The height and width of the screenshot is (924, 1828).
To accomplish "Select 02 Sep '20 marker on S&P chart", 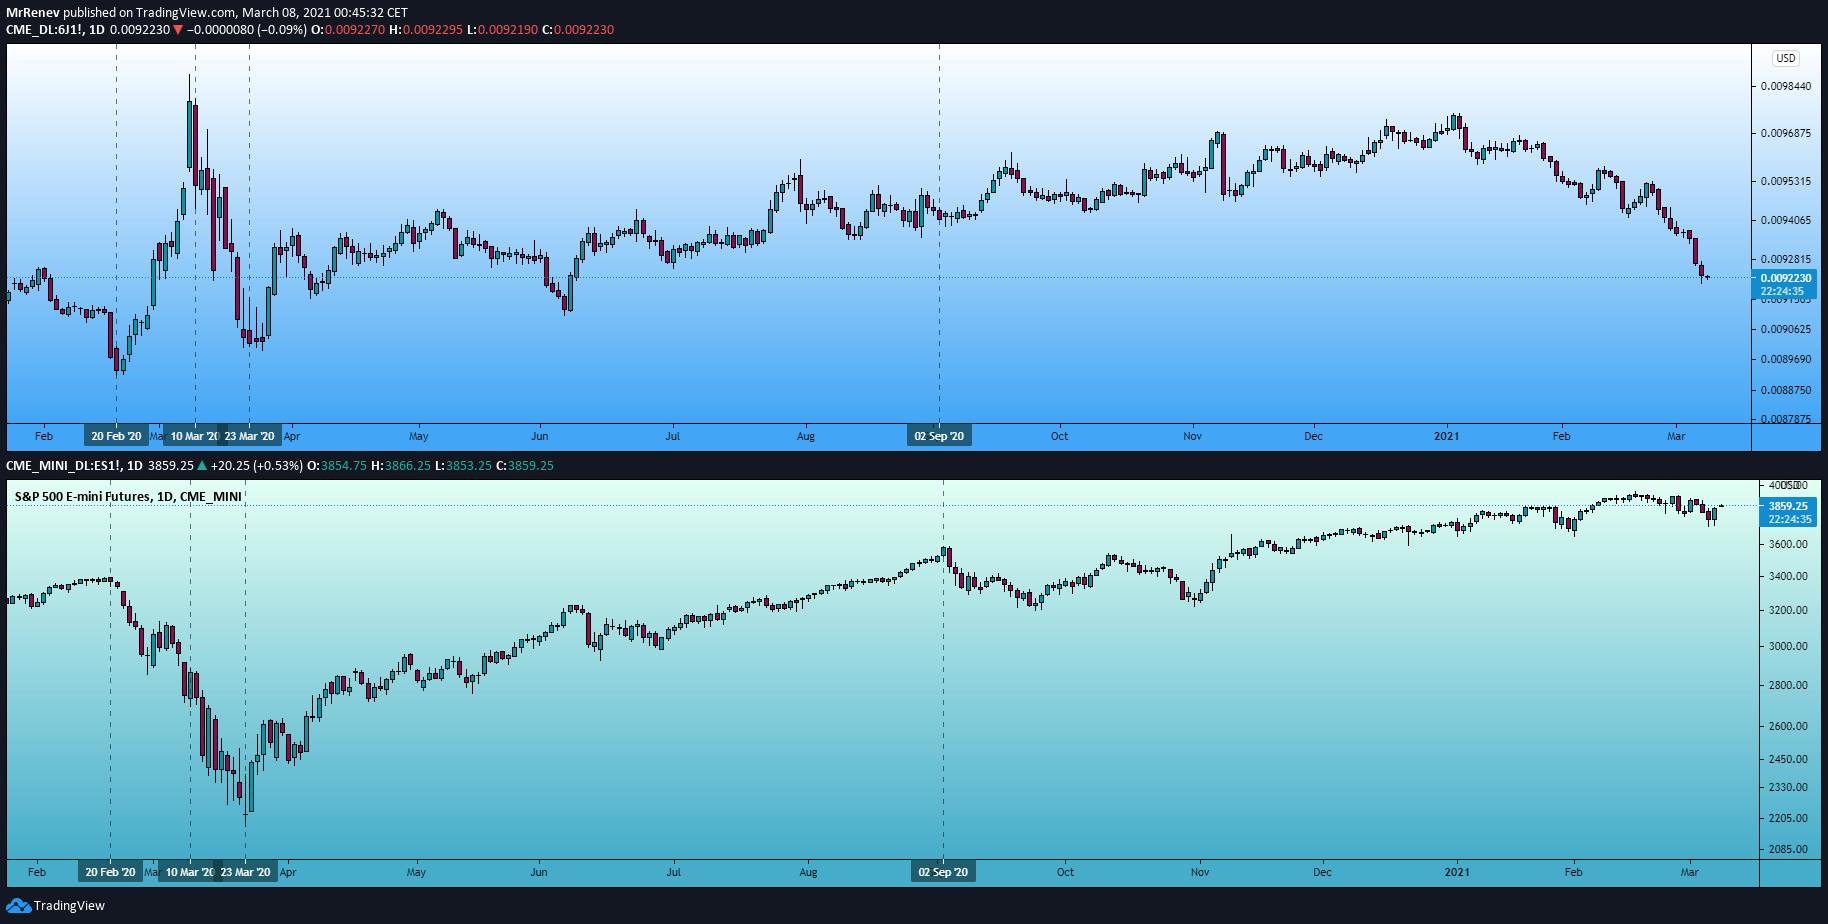I will 943,872.
